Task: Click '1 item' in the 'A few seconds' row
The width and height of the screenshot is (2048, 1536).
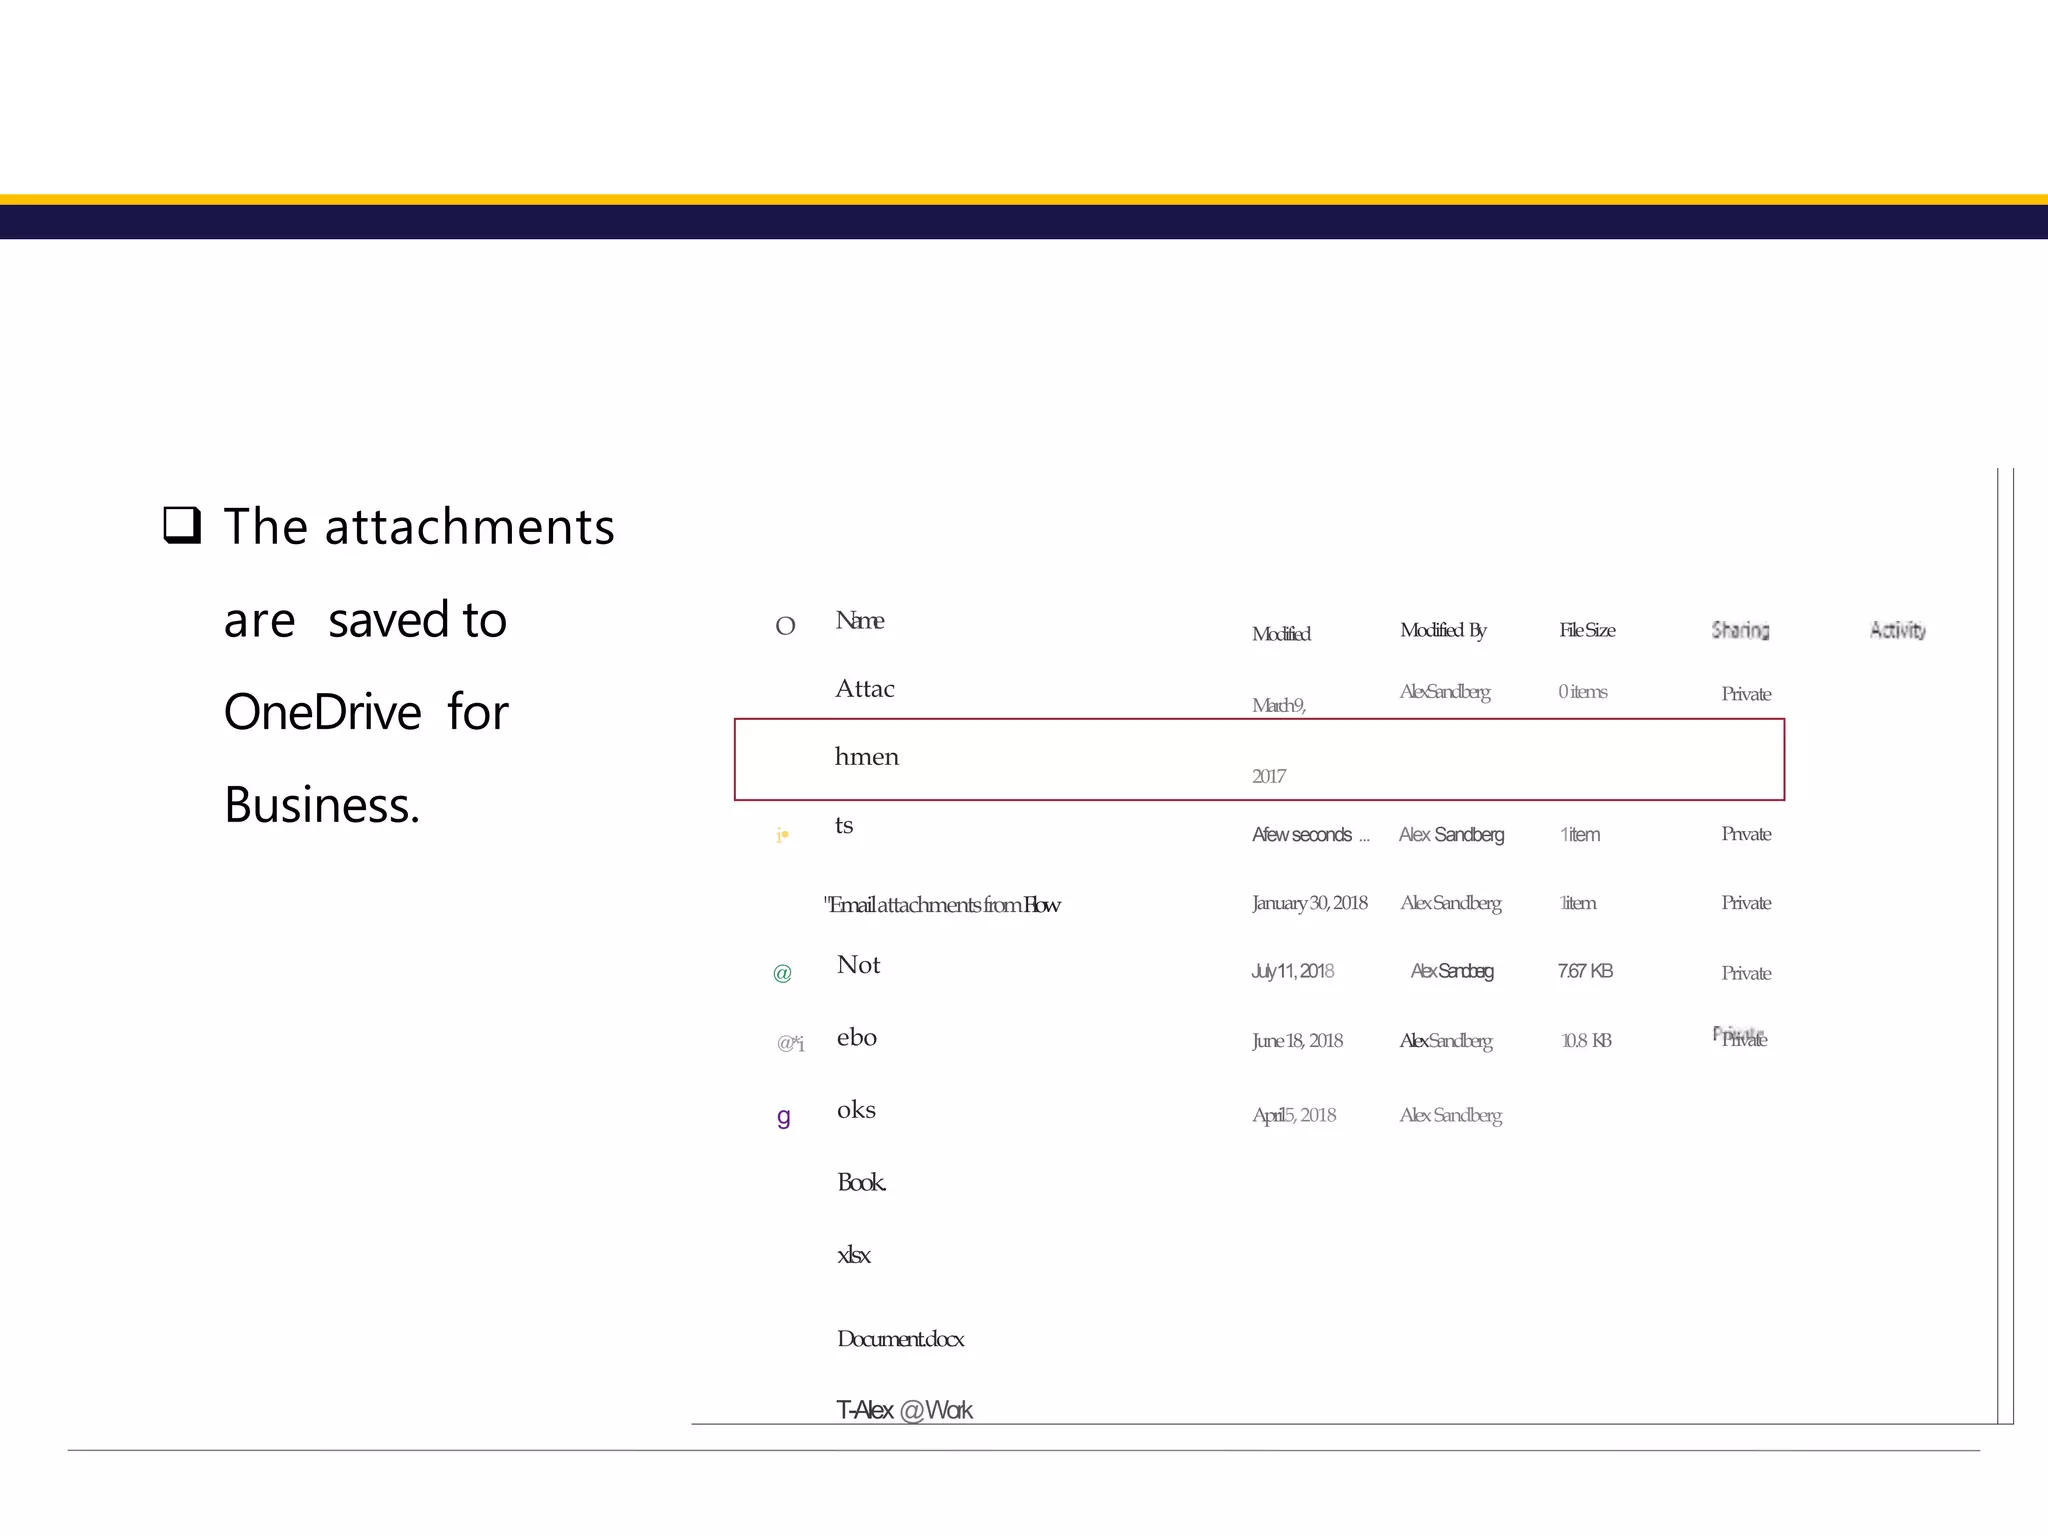Action: [1580, 835]
